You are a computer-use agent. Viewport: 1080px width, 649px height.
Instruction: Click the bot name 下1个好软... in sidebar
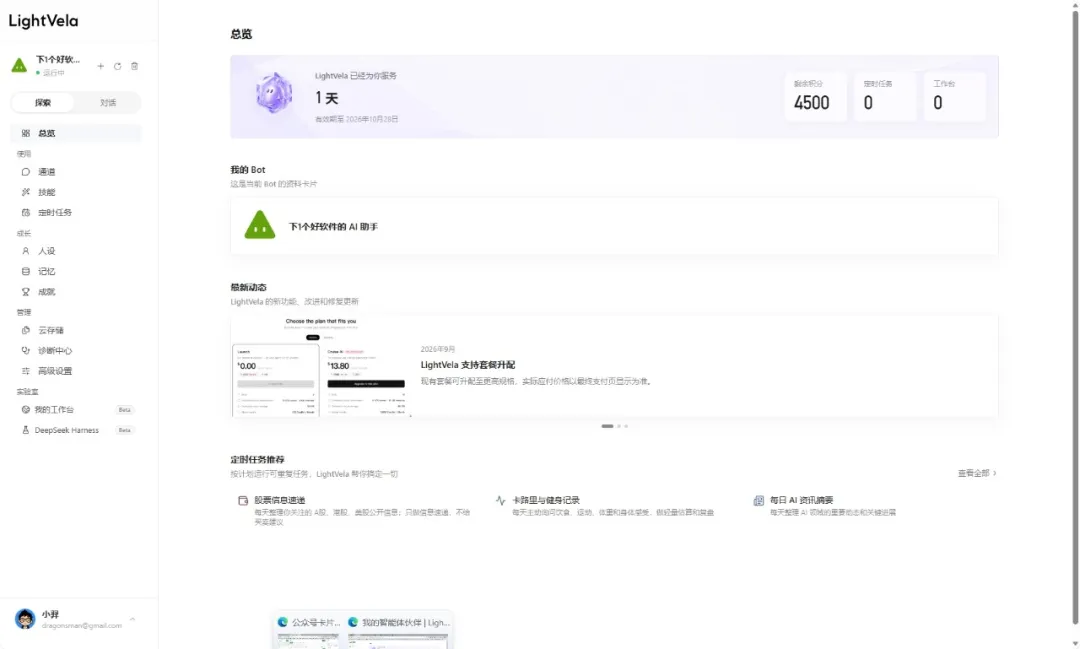point(58,59)
